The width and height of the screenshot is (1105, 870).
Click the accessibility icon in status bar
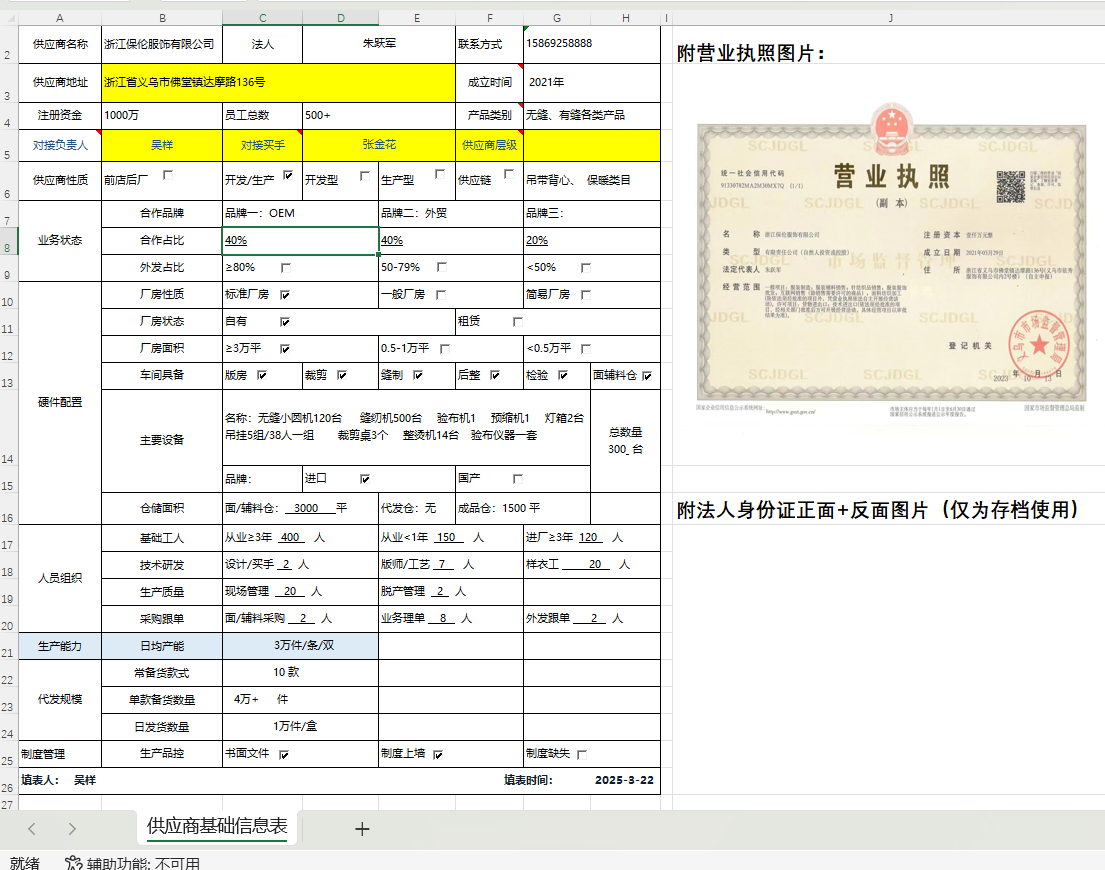click(x=73, y=863)
